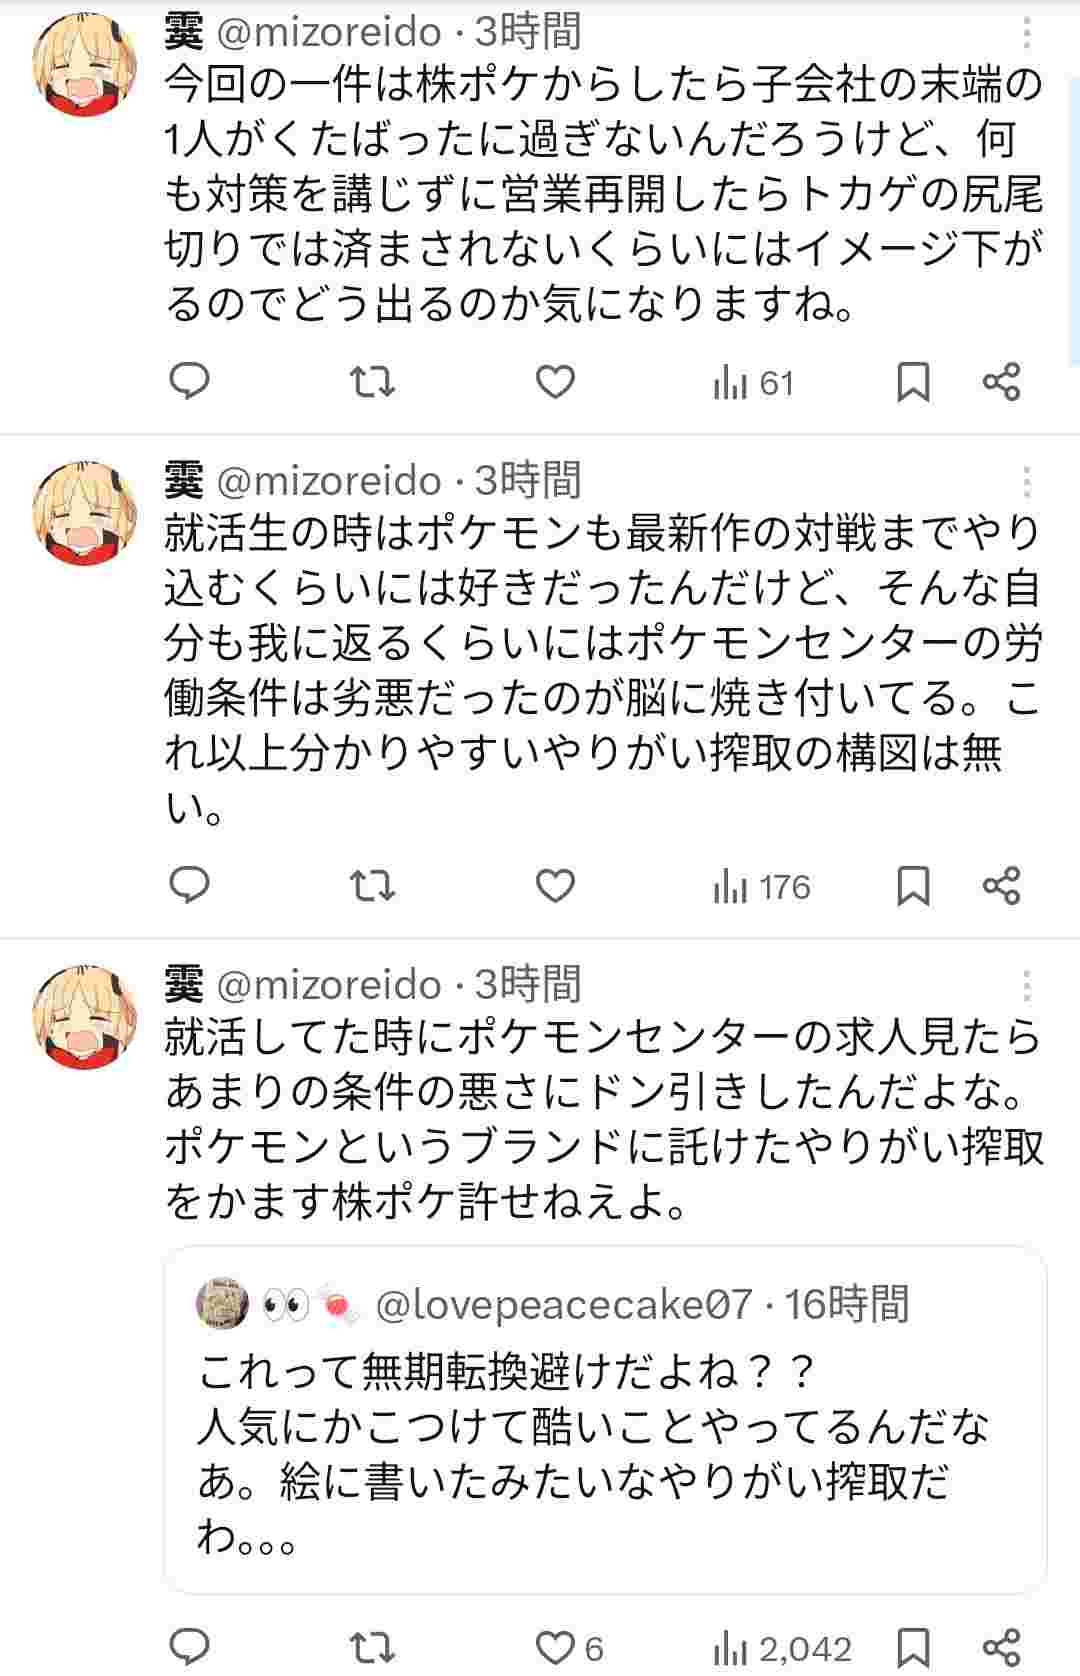Open more options on first tweet

click(x=1026, y=35)
